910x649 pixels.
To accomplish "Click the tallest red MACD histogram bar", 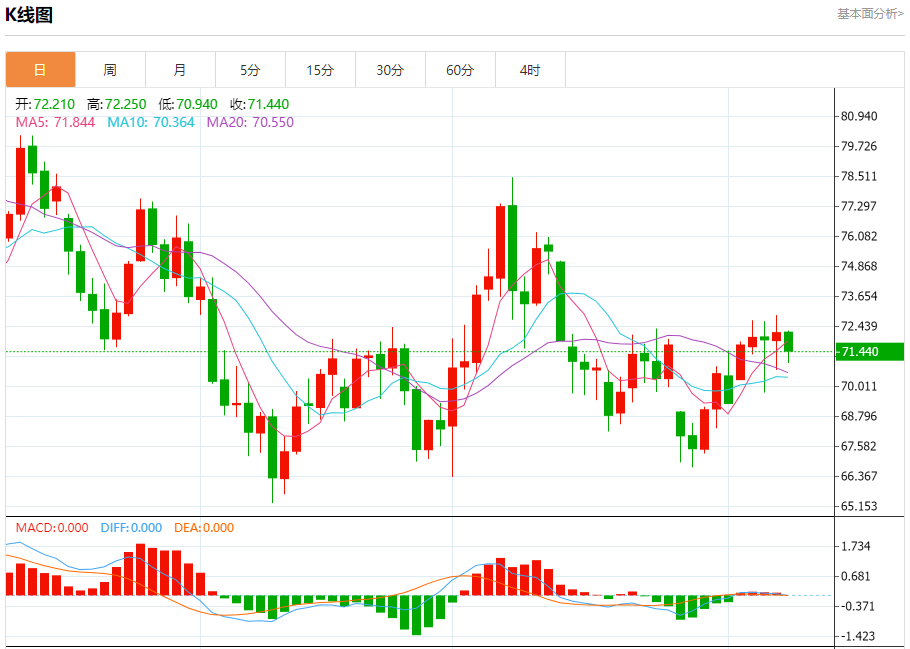I will coord(140,569).
